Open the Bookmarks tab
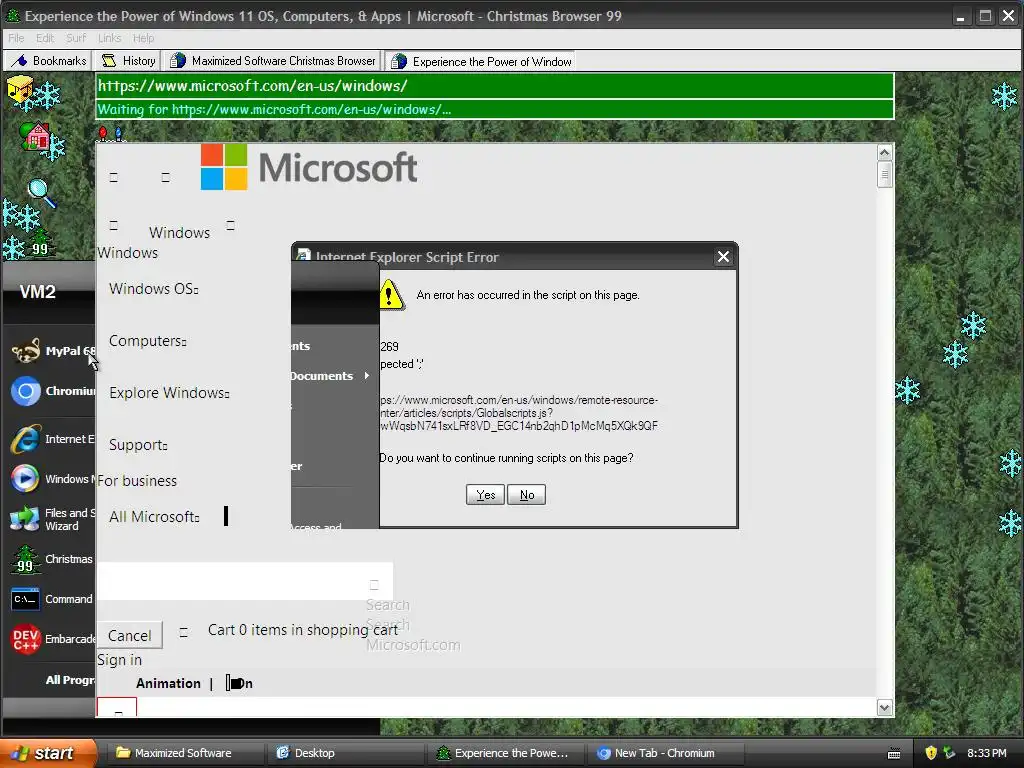 (49, 61)
